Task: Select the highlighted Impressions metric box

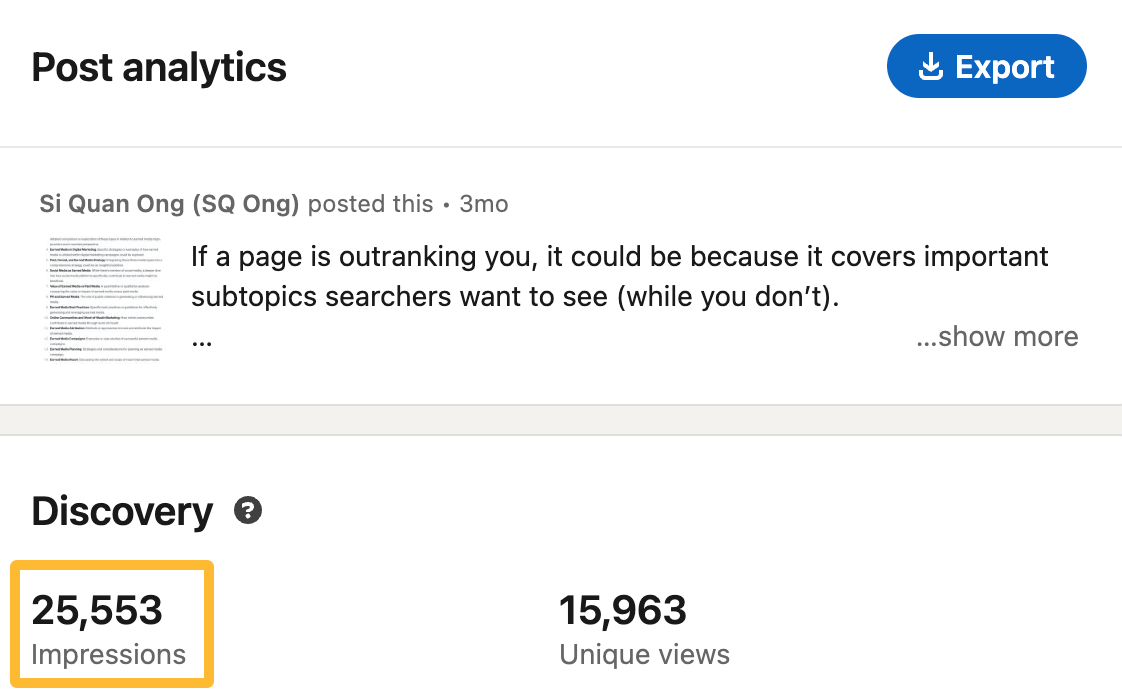Action: 112,622
